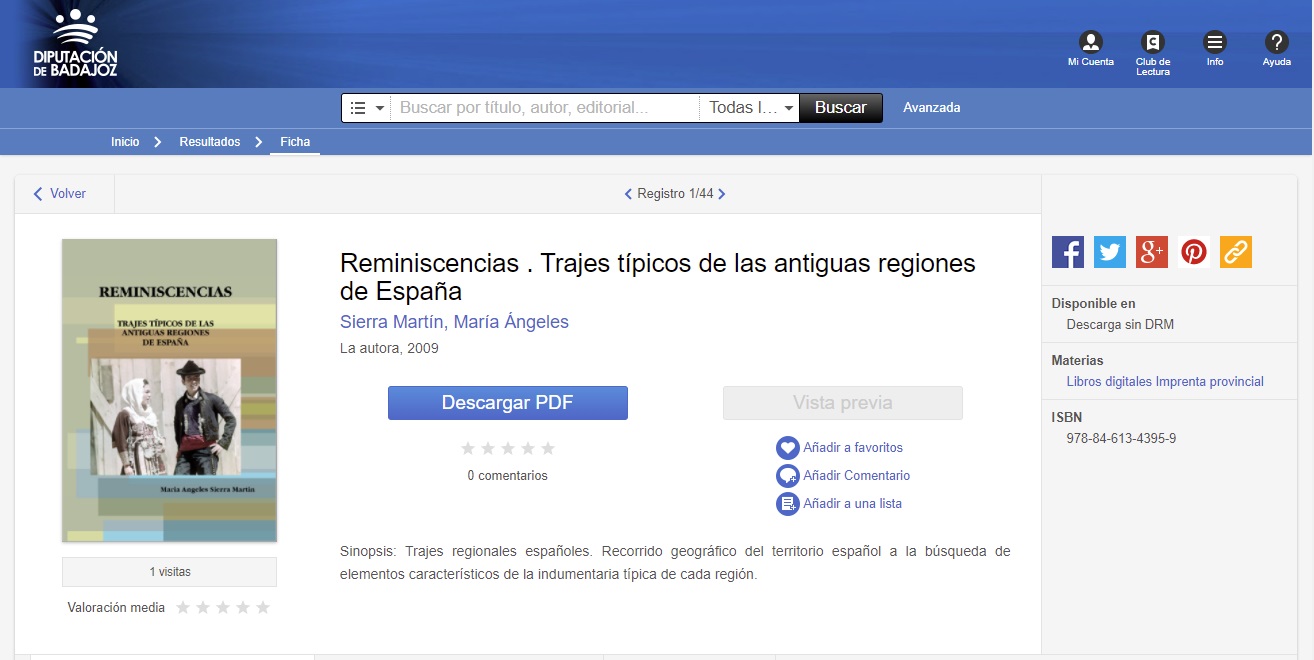Image resolution: width=1314 pixels, height=660 pixels.
Task: Expand the search list-type dropdown
Action: click(367, 108)
